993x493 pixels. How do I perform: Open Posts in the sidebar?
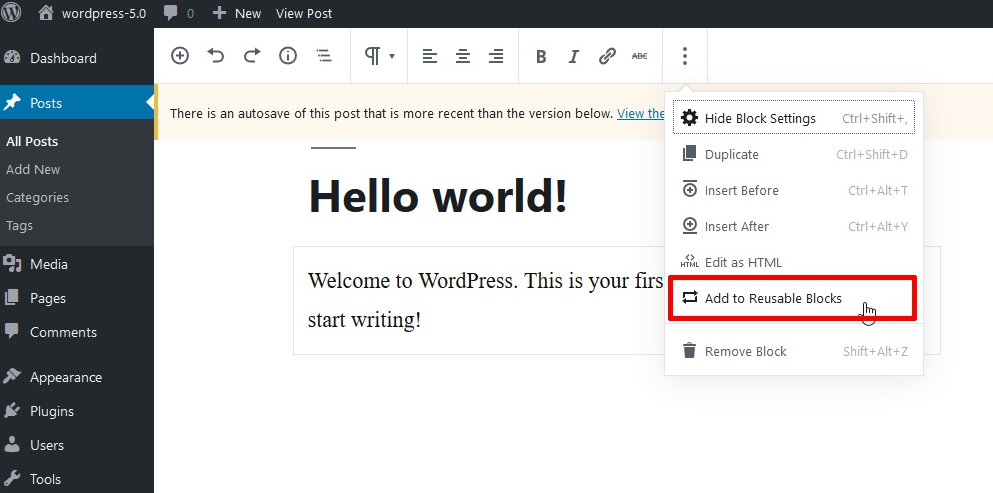77,103
